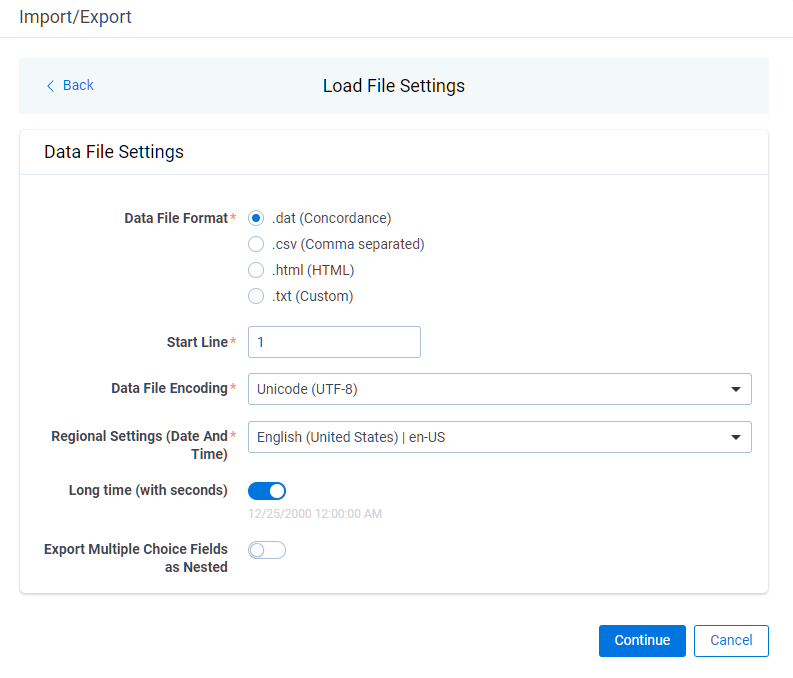Image resolution: width=793 pixels, height=678 pixels.
Task: Click the 12/25/2000 12:00:00 AM sample text
Action: tap(315, 514)
